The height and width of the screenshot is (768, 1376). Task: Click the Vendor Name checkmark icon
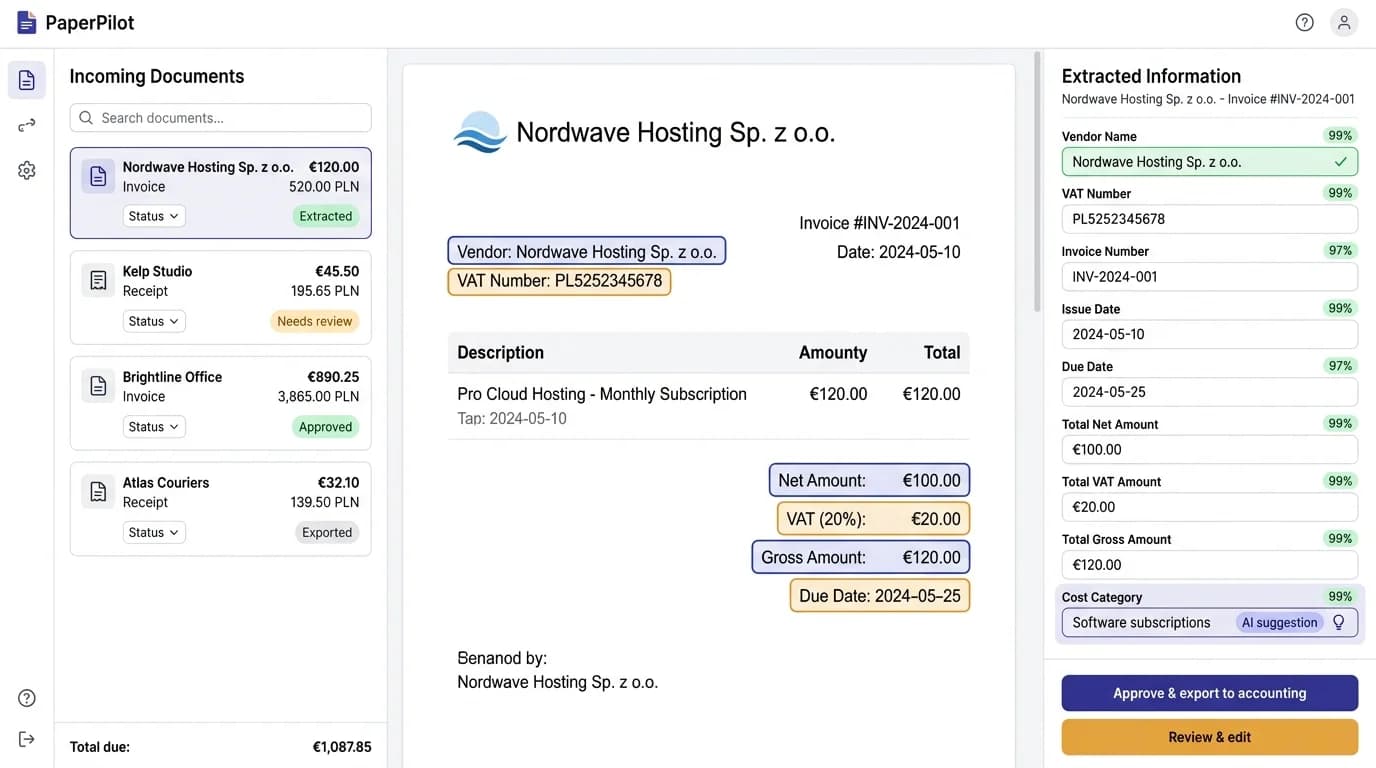click(x=1340, y=161)
